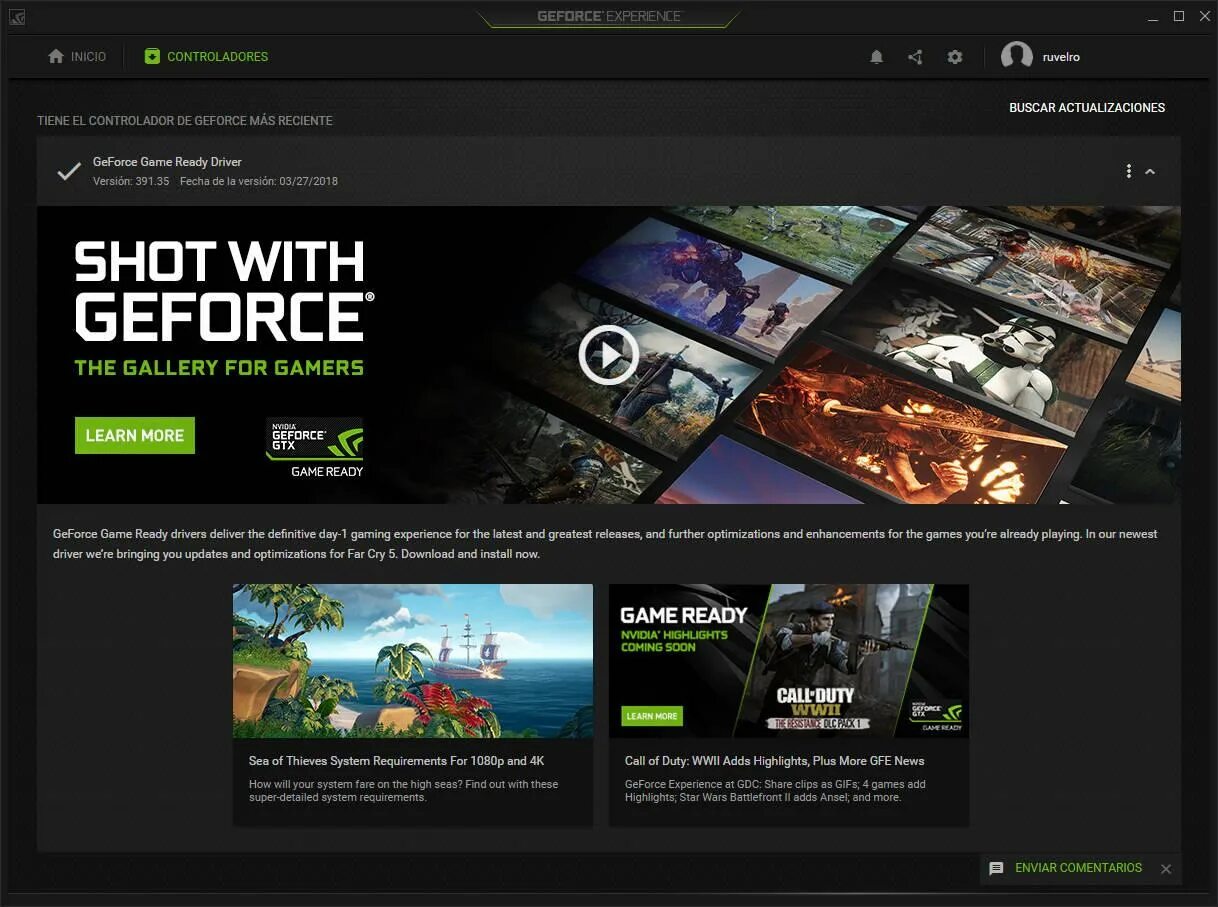This screenshot has width=1218, height=907.
Task: Open the Sea of Thieves article thumbnail
Action: pos(413,661)
